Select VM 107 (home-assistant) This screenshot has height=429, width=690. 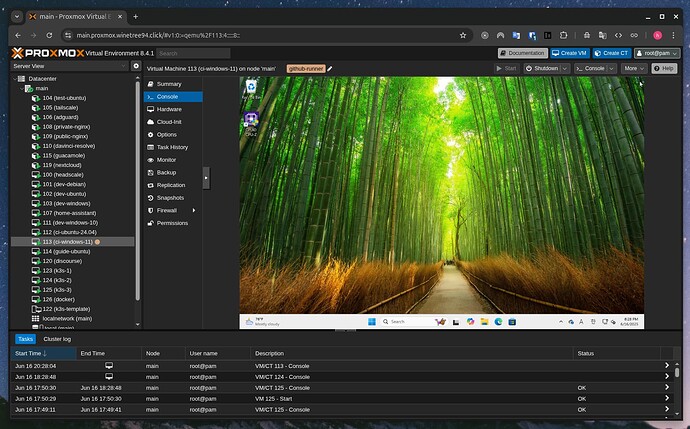(x=69, y=213)
